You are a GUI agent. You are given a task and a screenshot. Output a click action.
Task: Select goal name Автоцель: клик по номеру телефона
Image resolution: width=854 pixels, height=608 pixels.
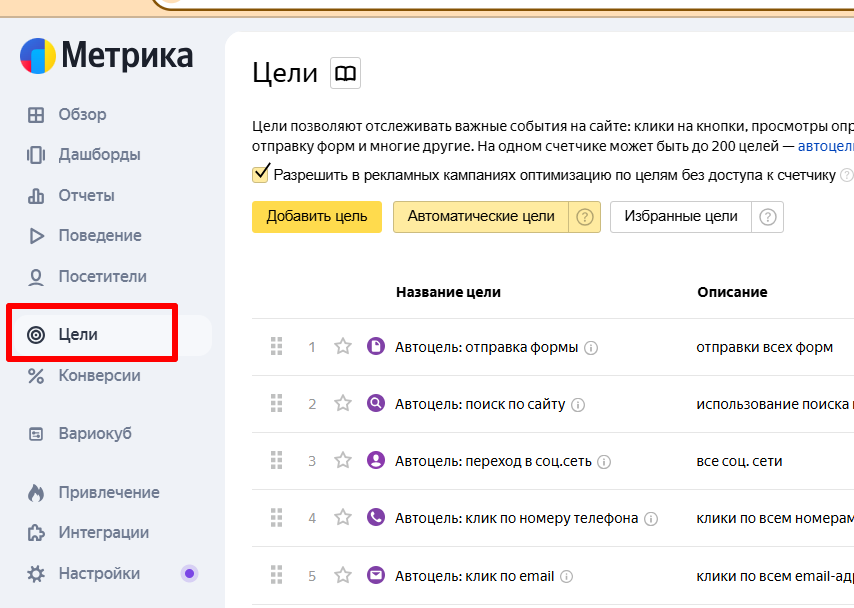tap(516, 518)
